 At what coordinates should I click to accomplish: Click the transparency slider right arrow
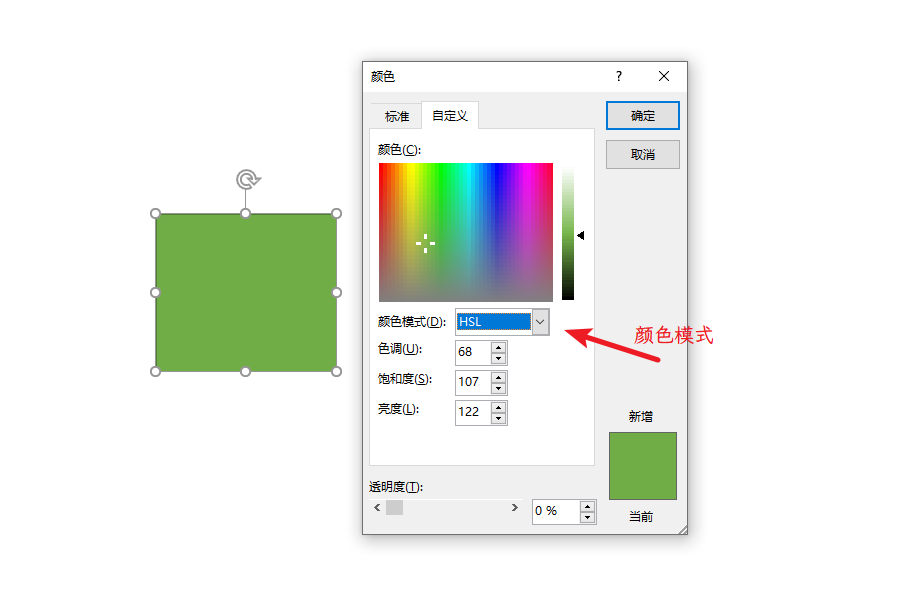(x=514, y=507)
